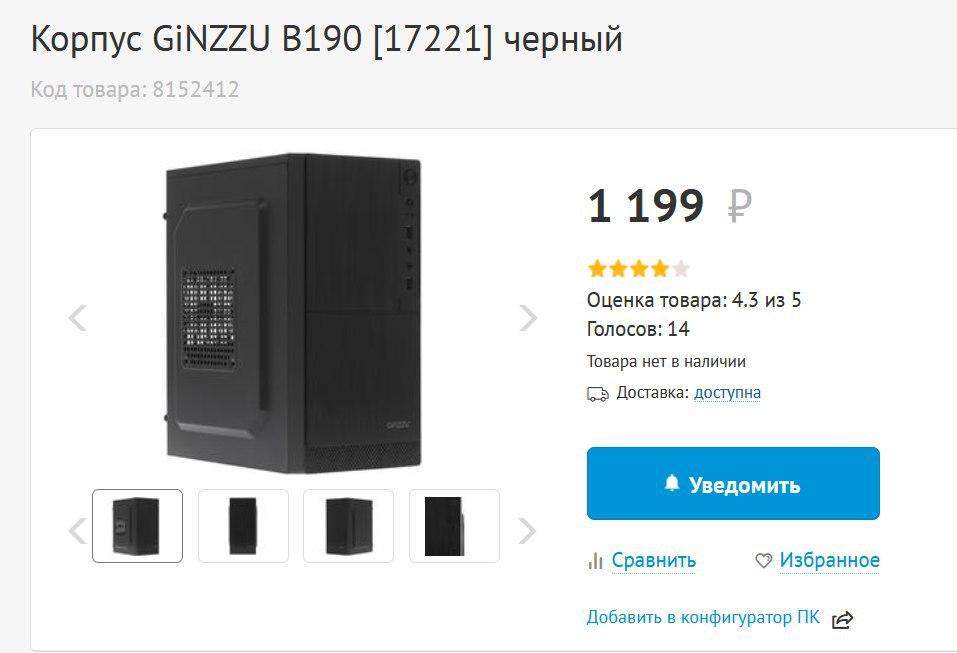Image resolution: width=957 pixels, height=653 pixels.
Task: Select the fourth thumbnail side view
Action: [x=454, y=525]
